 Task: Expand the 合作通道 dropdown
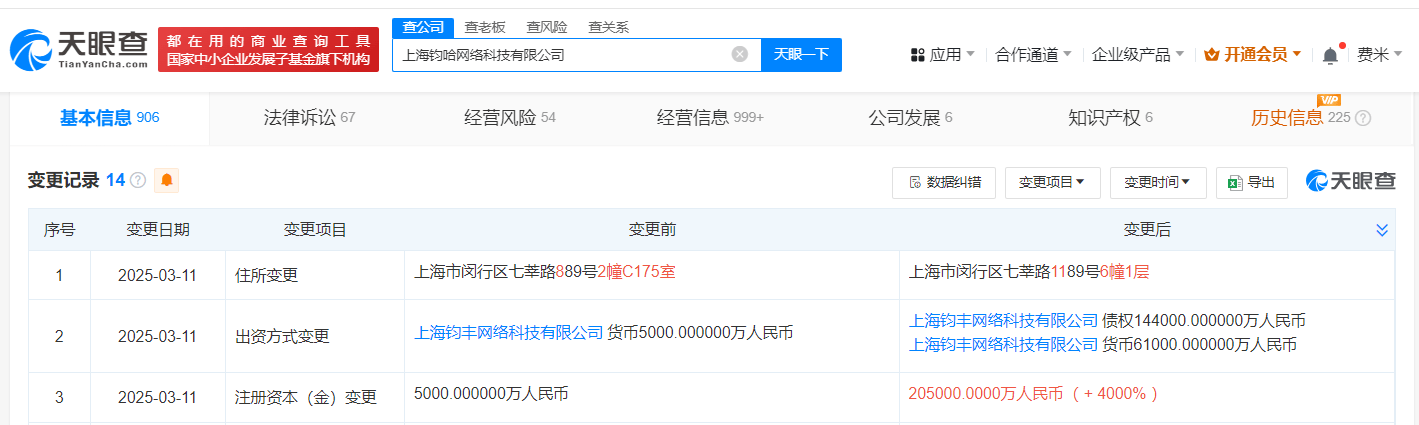tap(1034, 55)
